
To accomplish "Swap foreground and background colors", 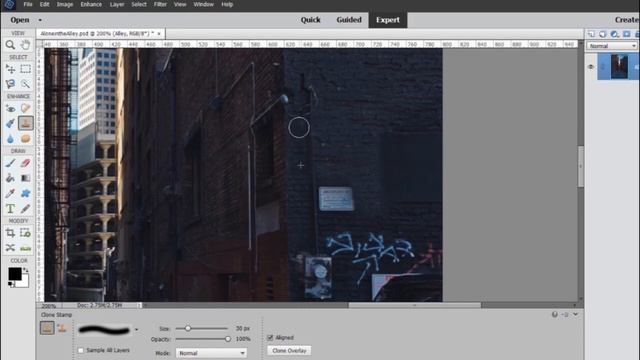I will 26,270.
